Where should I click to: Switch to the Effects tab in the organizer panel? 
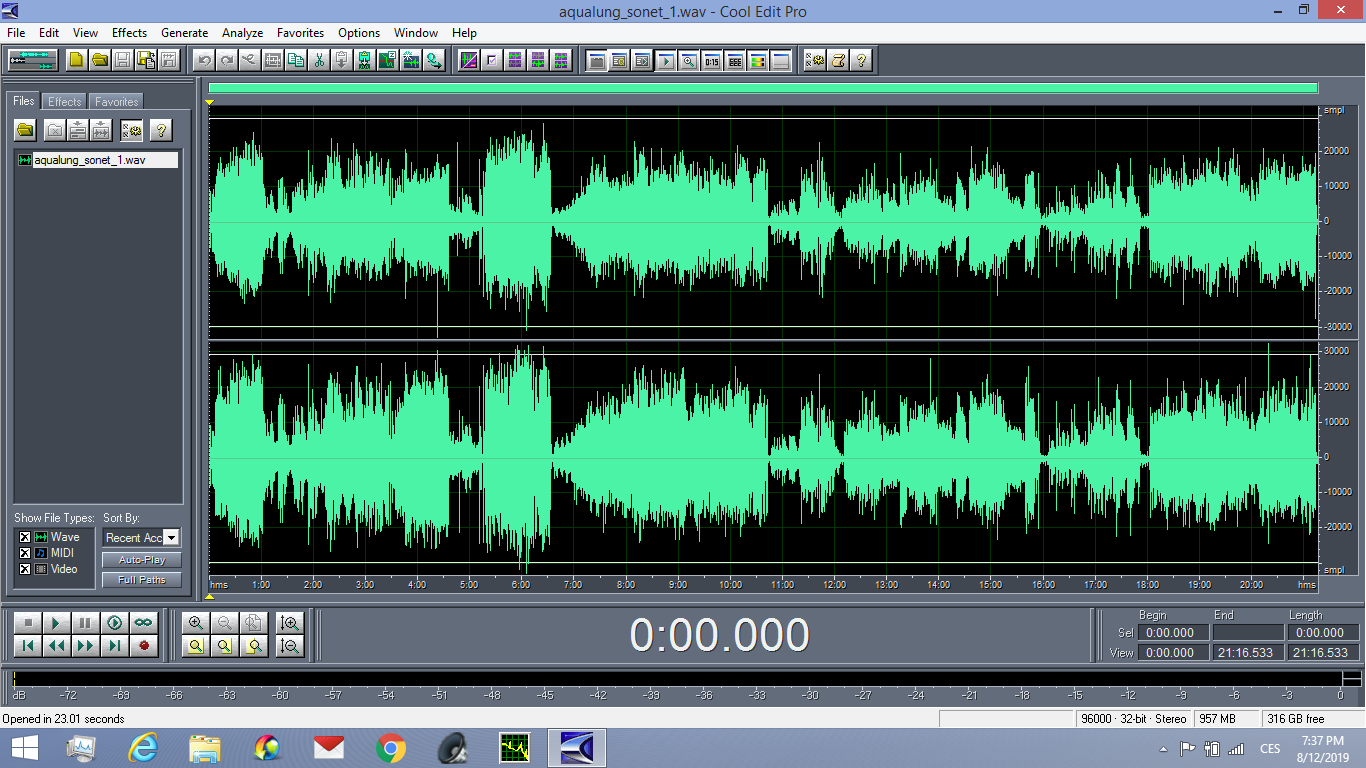click(x=65, y=102)
